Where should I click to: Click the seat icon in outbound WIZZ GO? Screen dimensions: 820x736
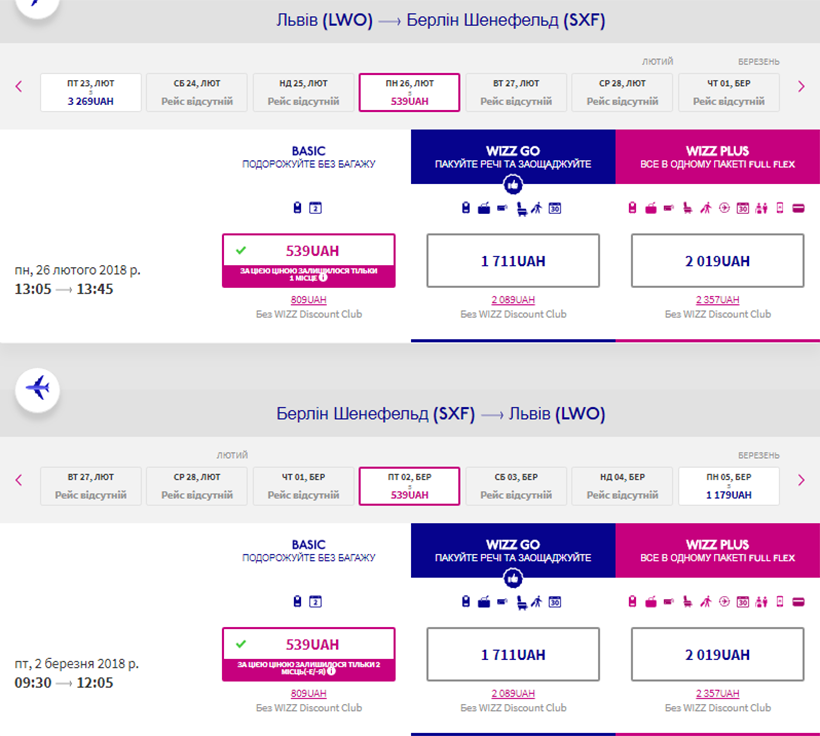pyautogui.click(x=519, y=208)
